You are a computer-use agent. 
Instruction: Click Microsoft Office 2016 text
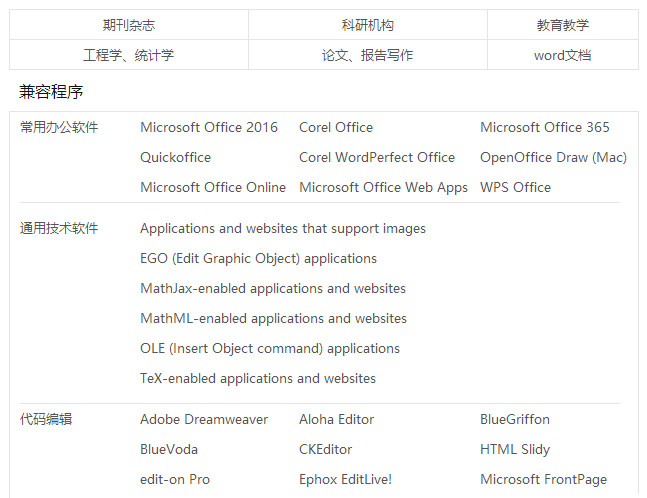point(209,127)
